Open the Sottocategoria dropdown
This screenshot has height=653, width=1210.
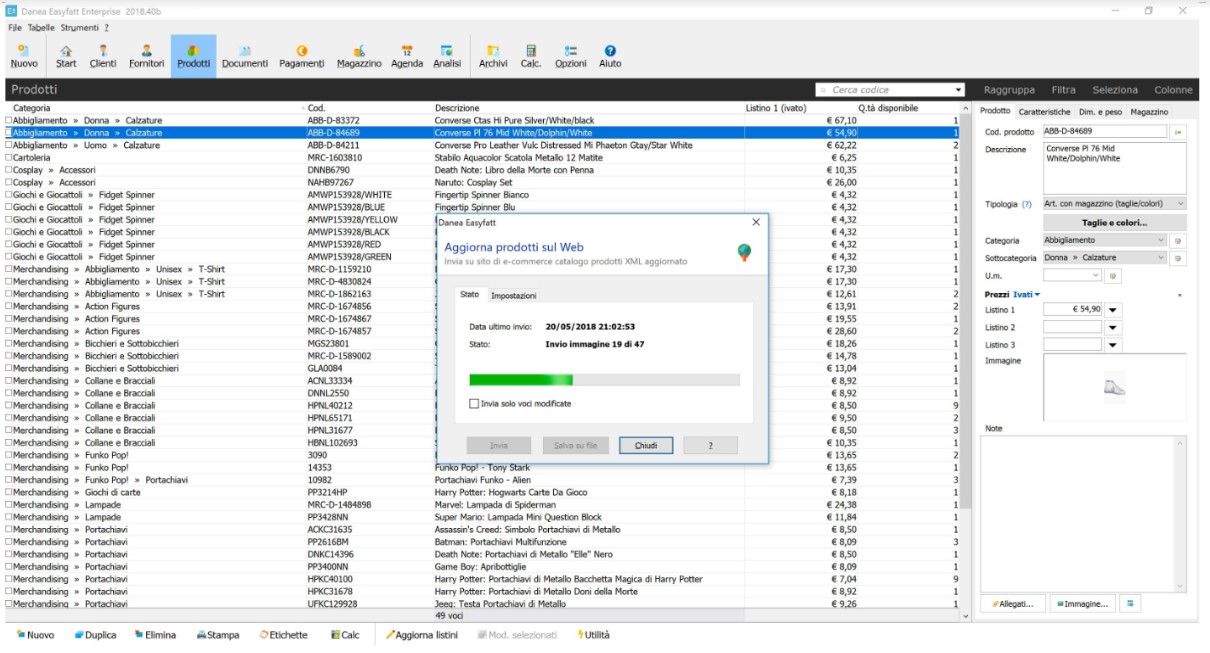click(1160, 258)
